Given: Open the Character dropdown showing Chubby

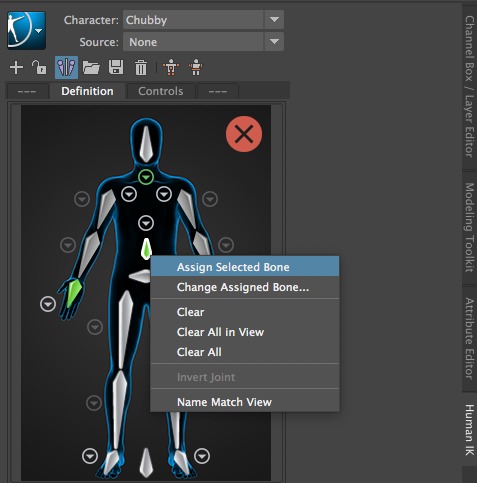Looking at the screenshot, I should pos(203,20).
